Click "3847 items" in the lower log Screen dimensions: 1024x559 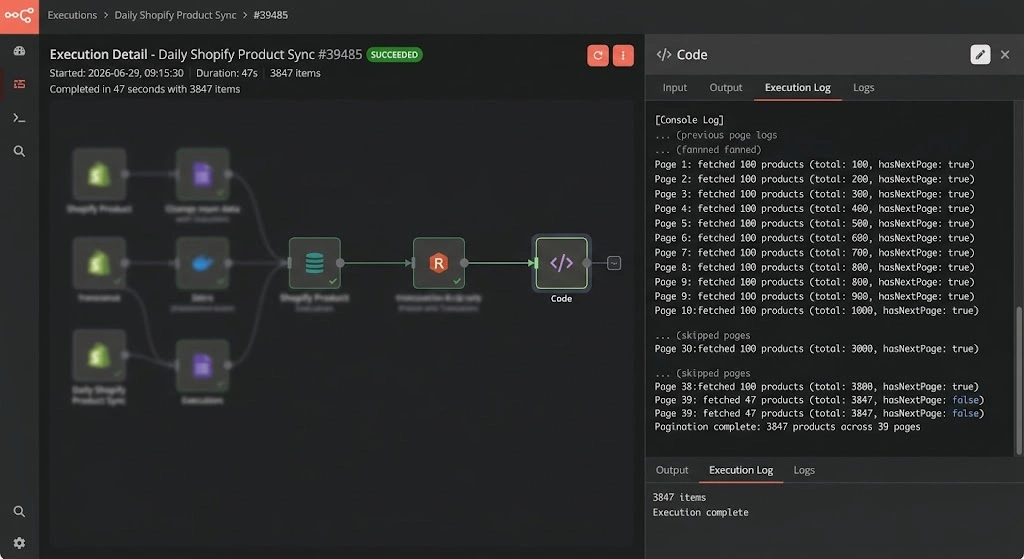tap(679, 498)
